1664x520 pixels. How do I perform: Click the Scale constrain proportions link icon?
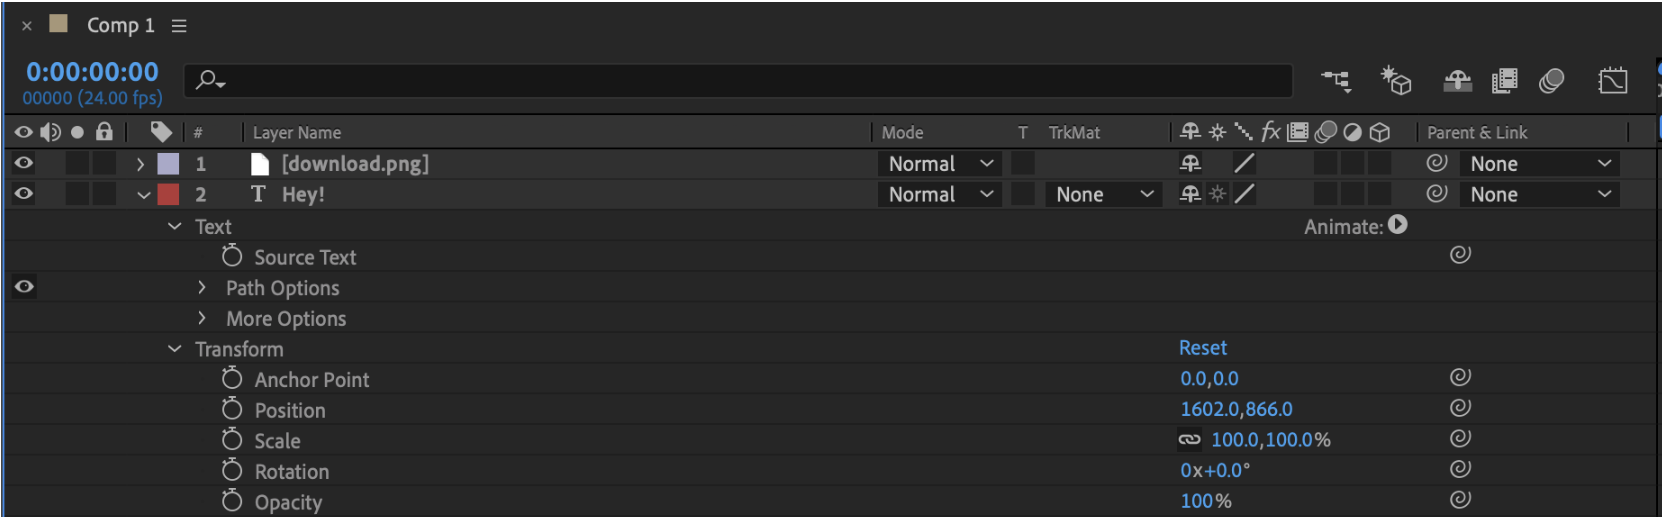[x=1189, y=439]
